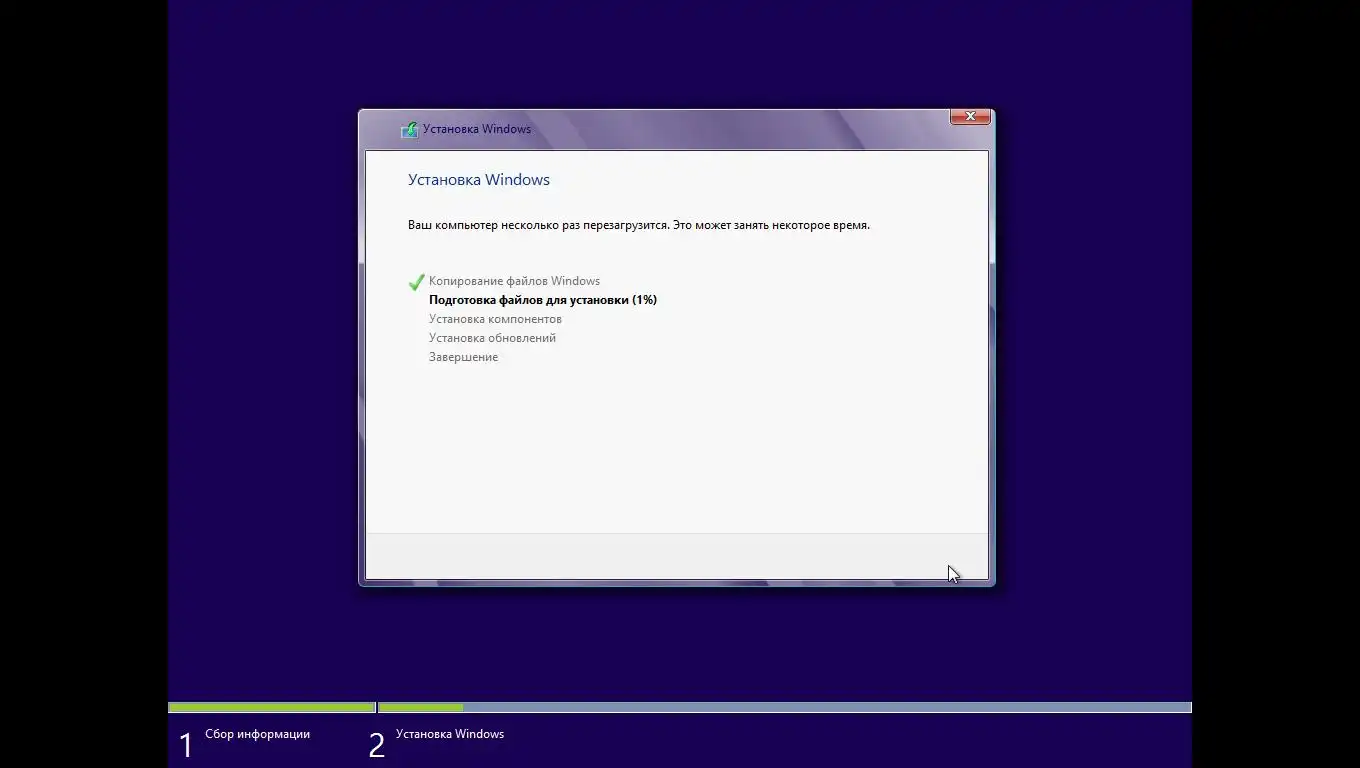Click the 'Установка Windows' stage progress bar
1360x768 pixels.
[785, 708]
